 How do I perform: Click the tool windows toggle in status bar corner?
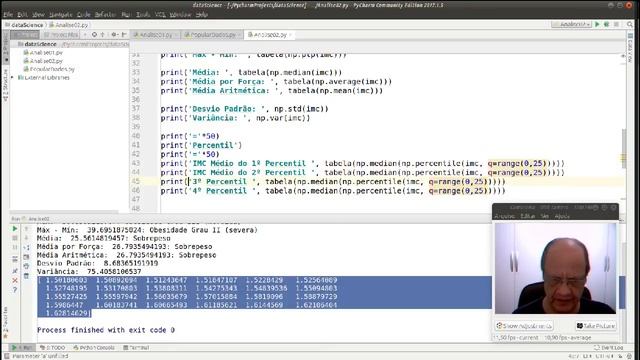(x=6, y=356)
